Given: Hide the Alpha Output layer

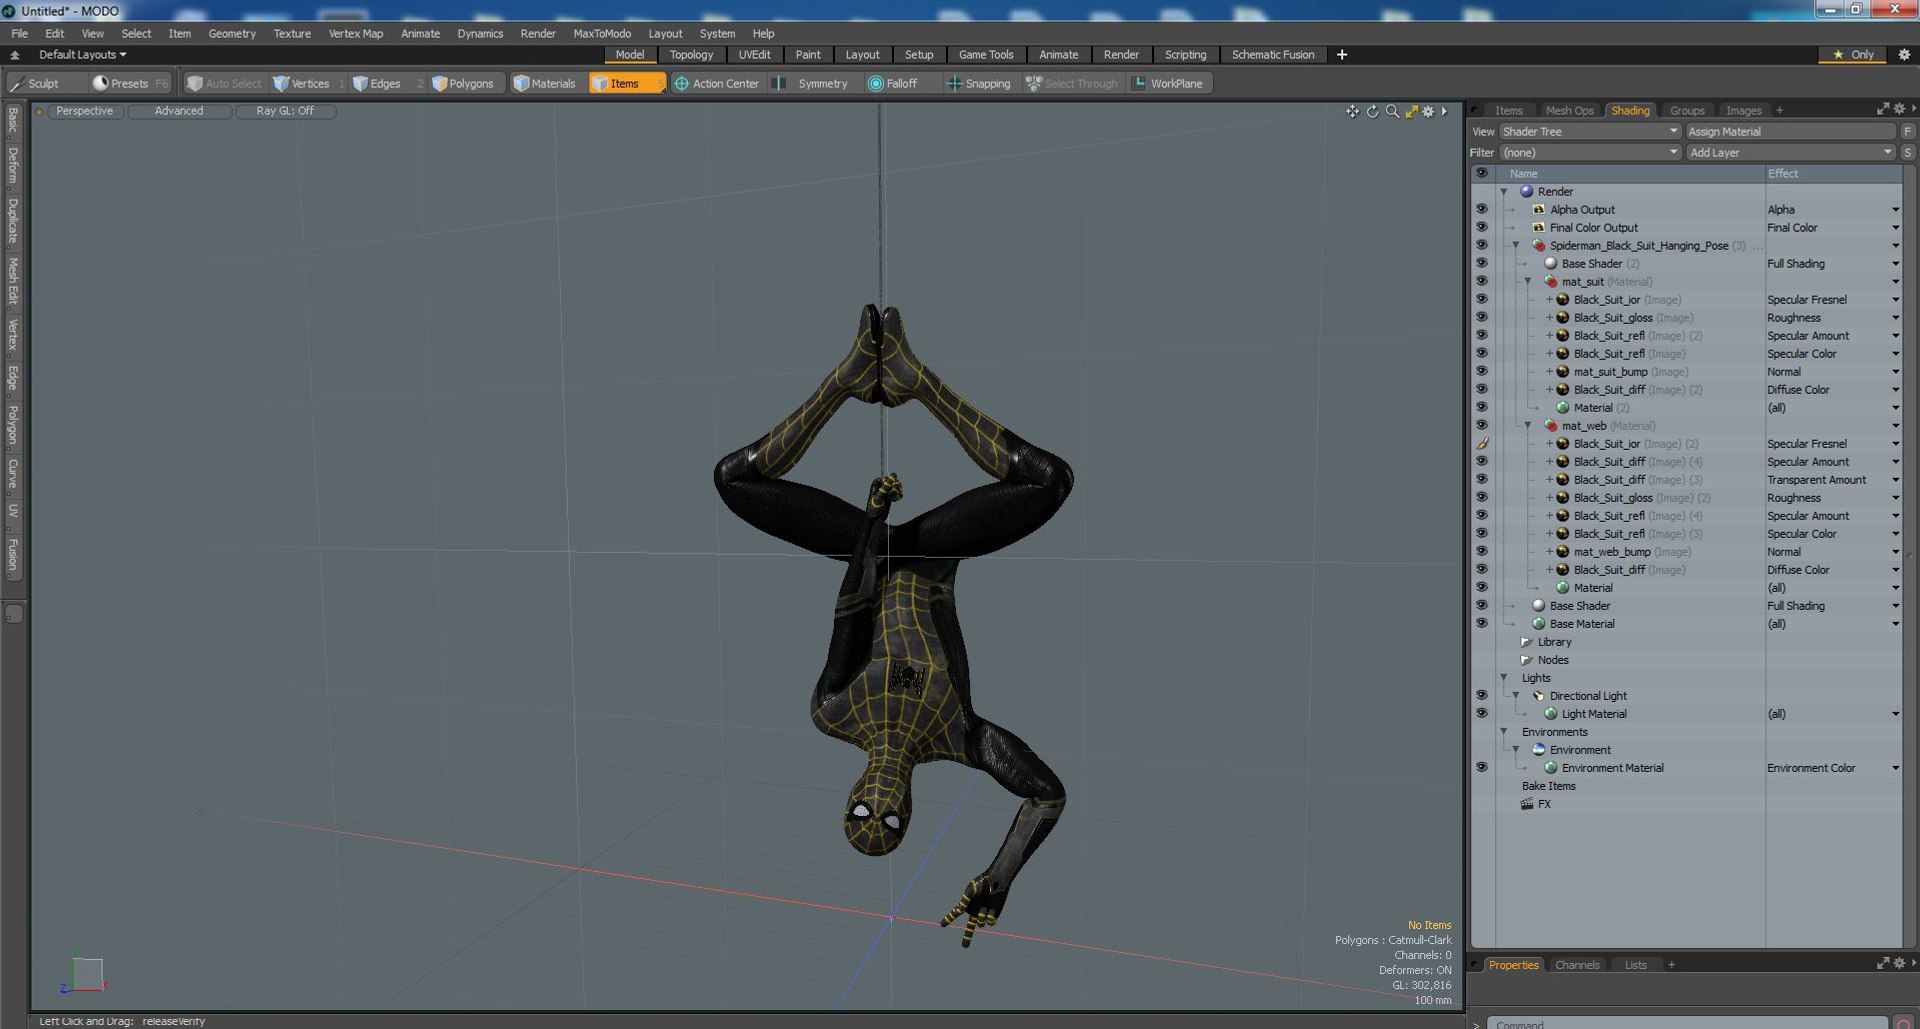Looking at the screenshot, I should [x=1482, y=209].
